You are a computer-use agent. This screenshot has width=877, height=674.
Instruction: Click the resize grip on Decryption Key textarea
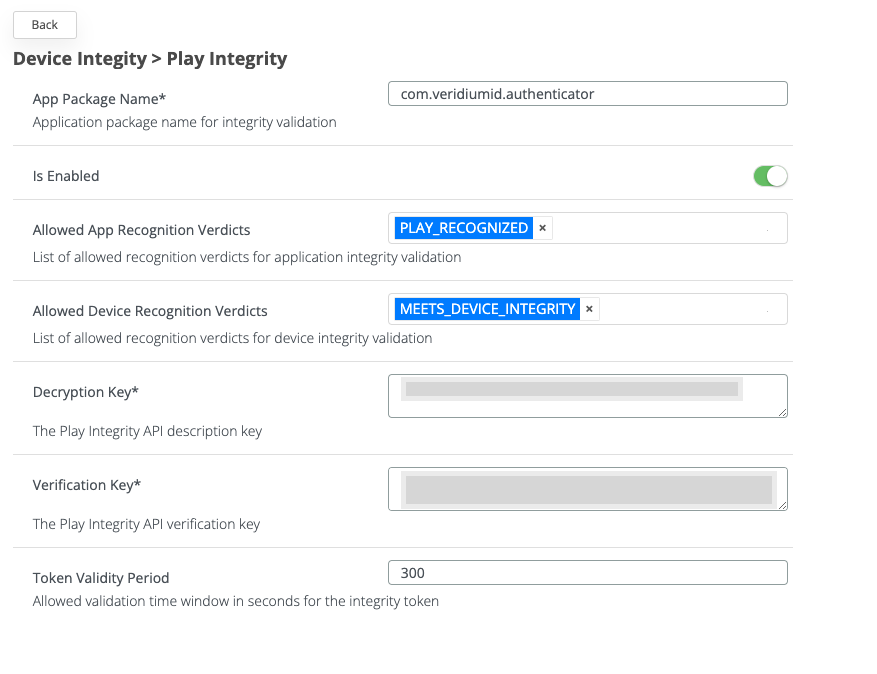780,412
